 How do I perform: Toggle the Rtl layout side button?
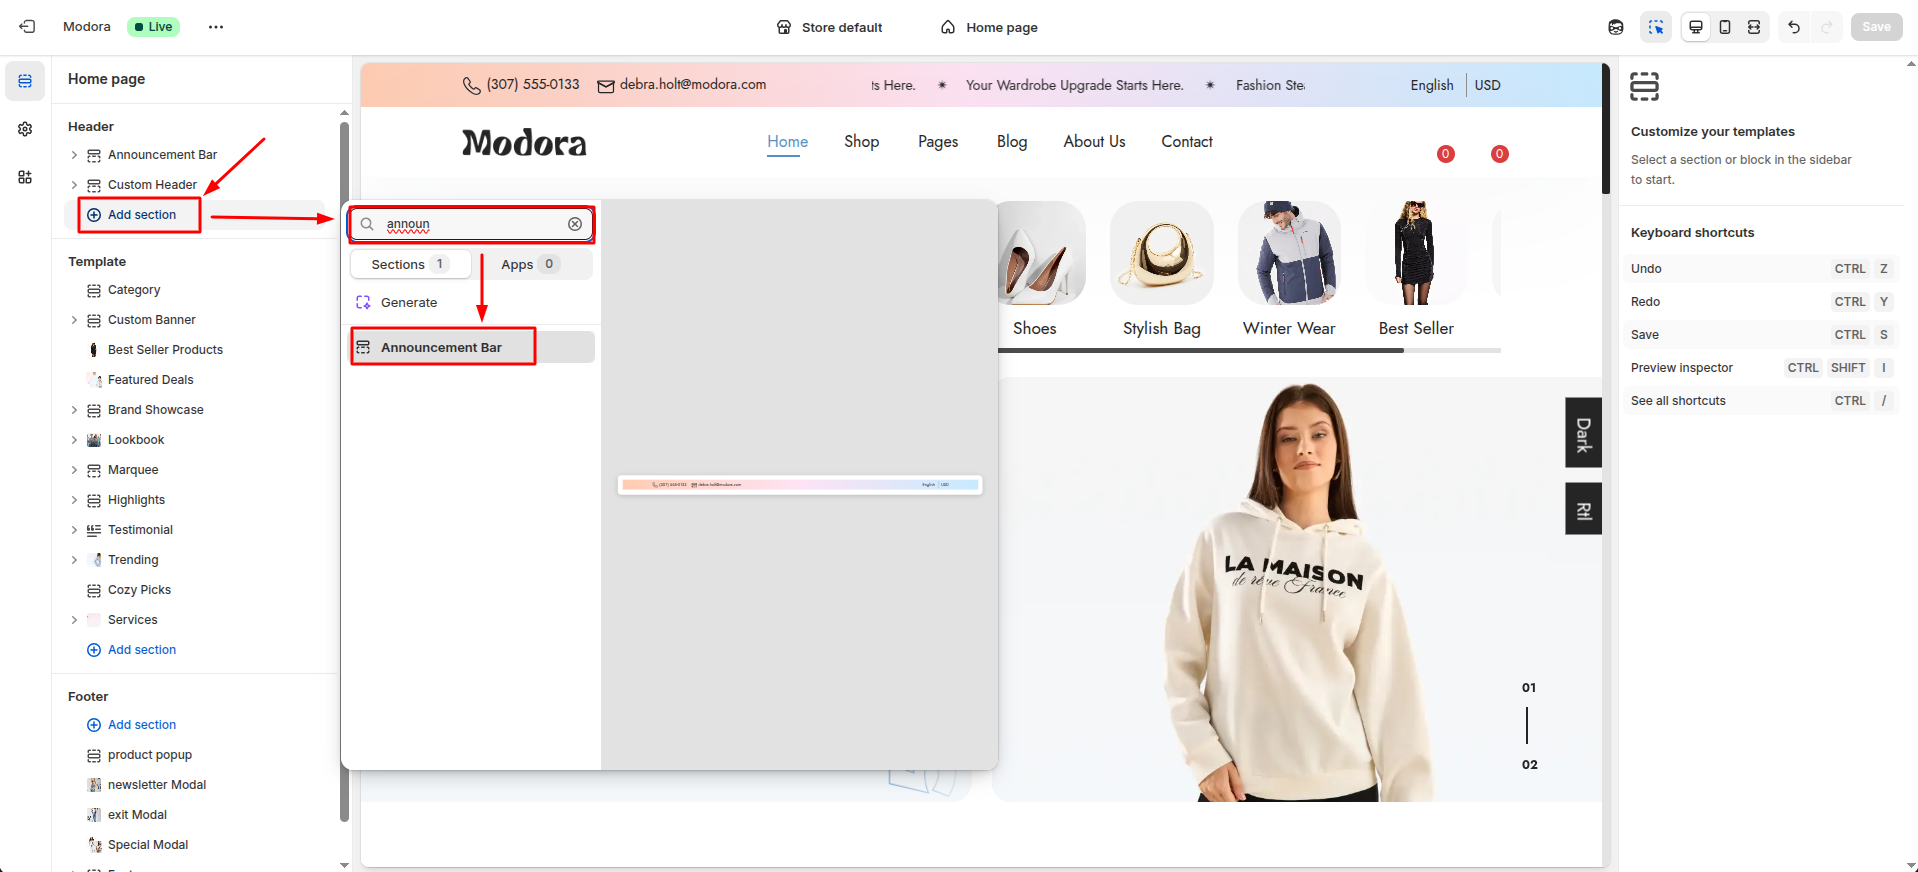click(x=1583, y=509)
